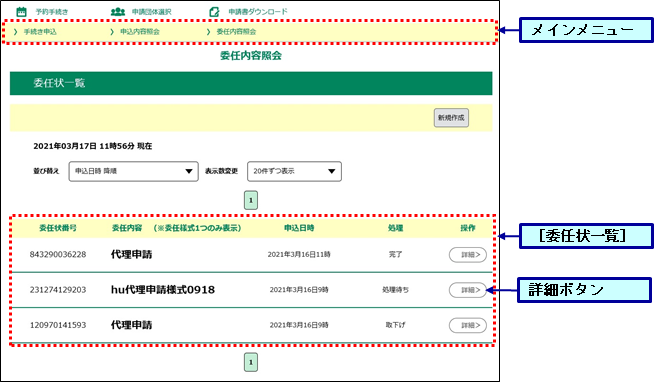Click page 1 button above the table
Viewport: 654px width, 382px height.
tap(251, 200)
